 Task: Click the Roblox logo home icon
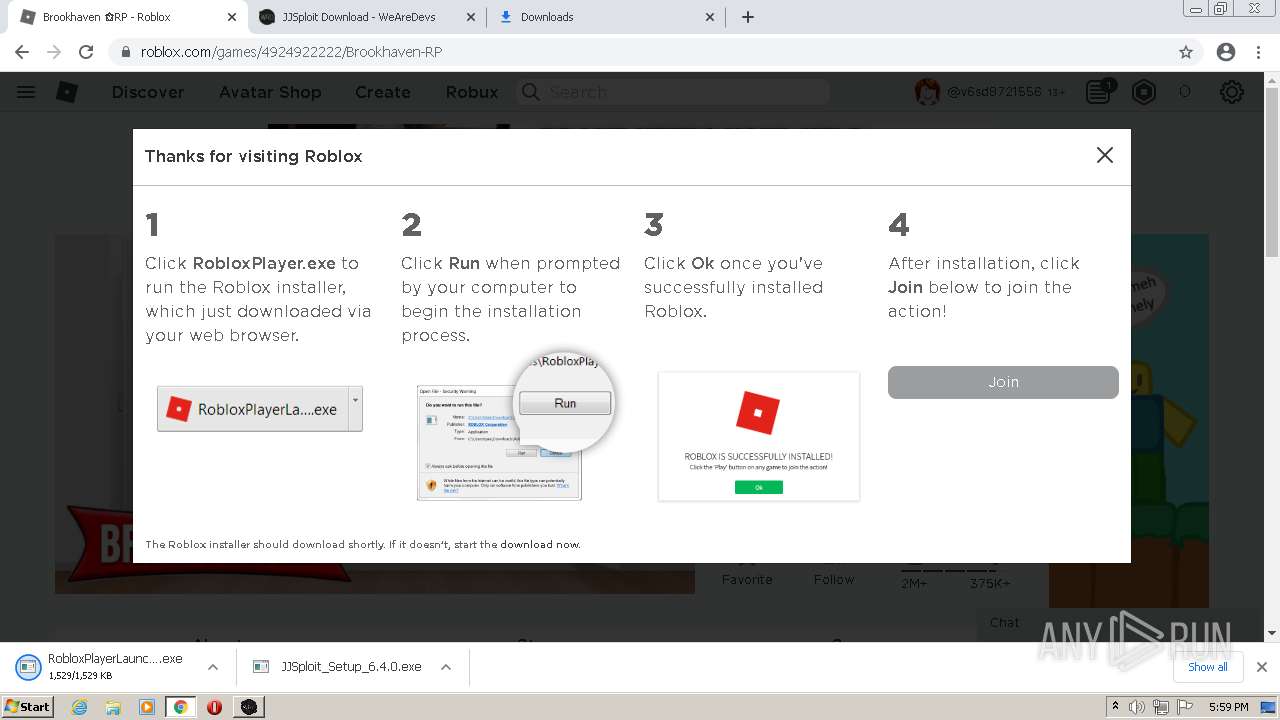(67, 92)
